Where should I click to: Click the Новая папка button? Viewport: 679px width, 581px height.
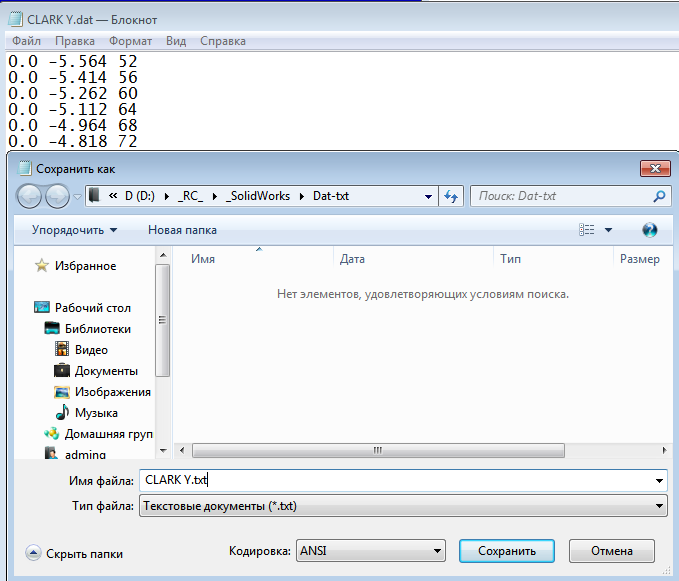(x=182, y=230)
